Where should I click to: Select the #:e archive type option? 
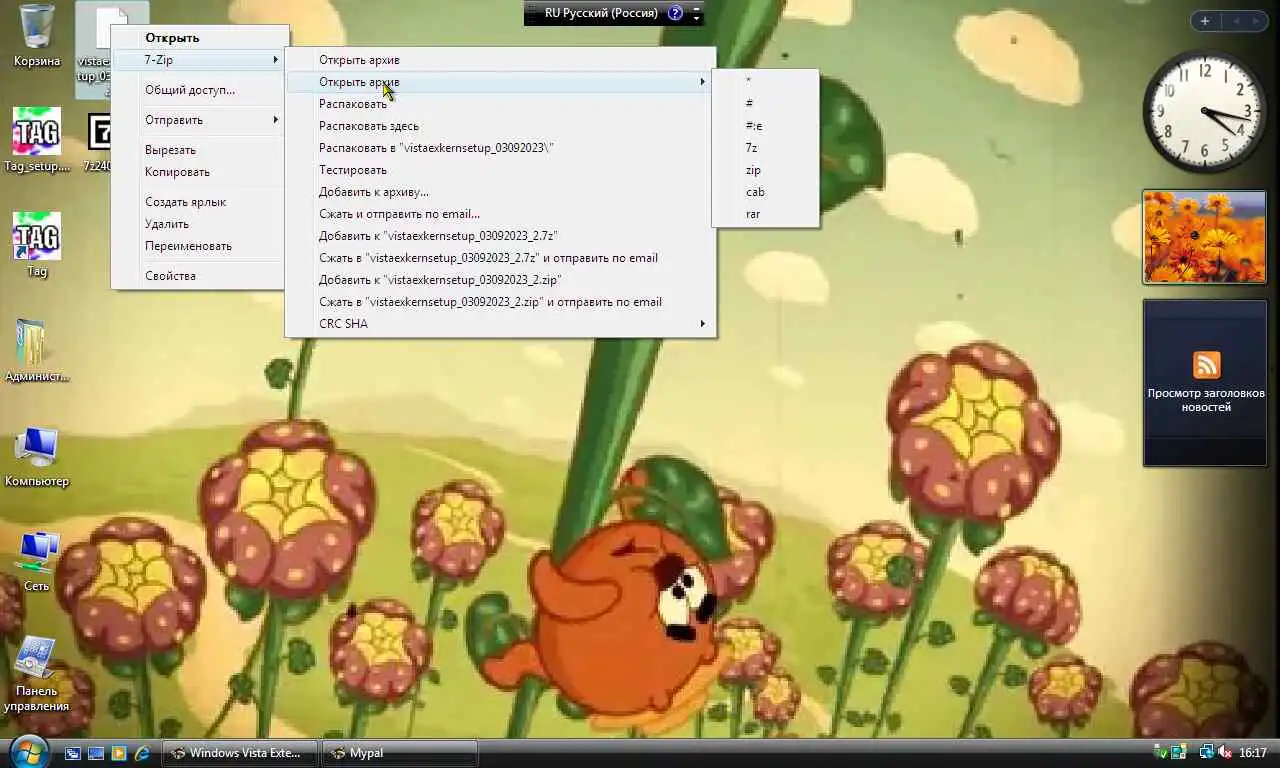click(765, 126)
